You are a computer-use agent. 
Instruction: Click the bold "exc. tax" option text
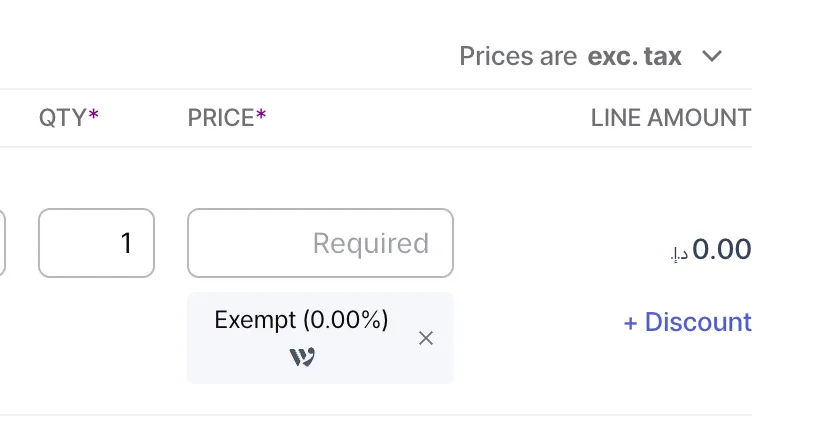(x=635, y=56)
